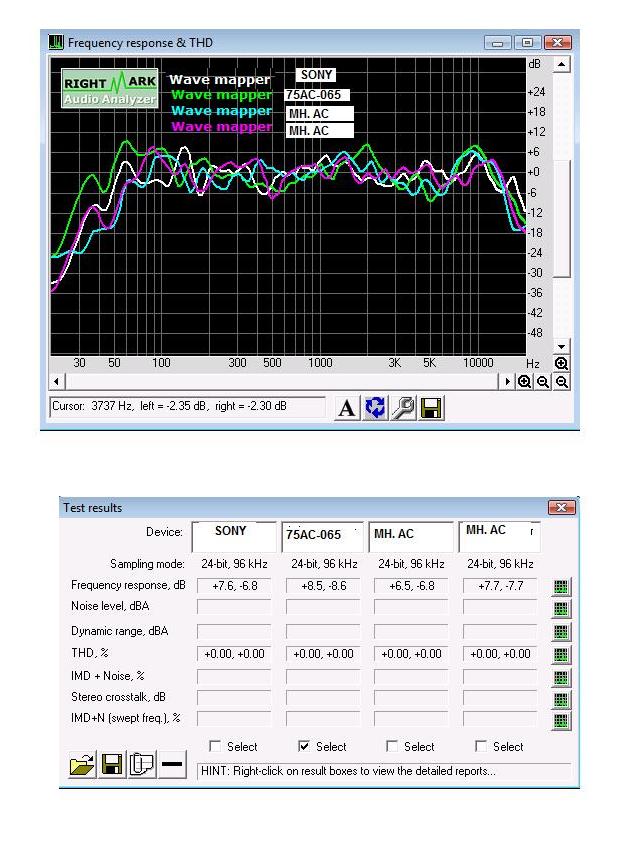Image resolution: width=640 pixels, height=843 pixels.
Task: Show IMD+N swept freq graph icon
Action: click(561, 721)
